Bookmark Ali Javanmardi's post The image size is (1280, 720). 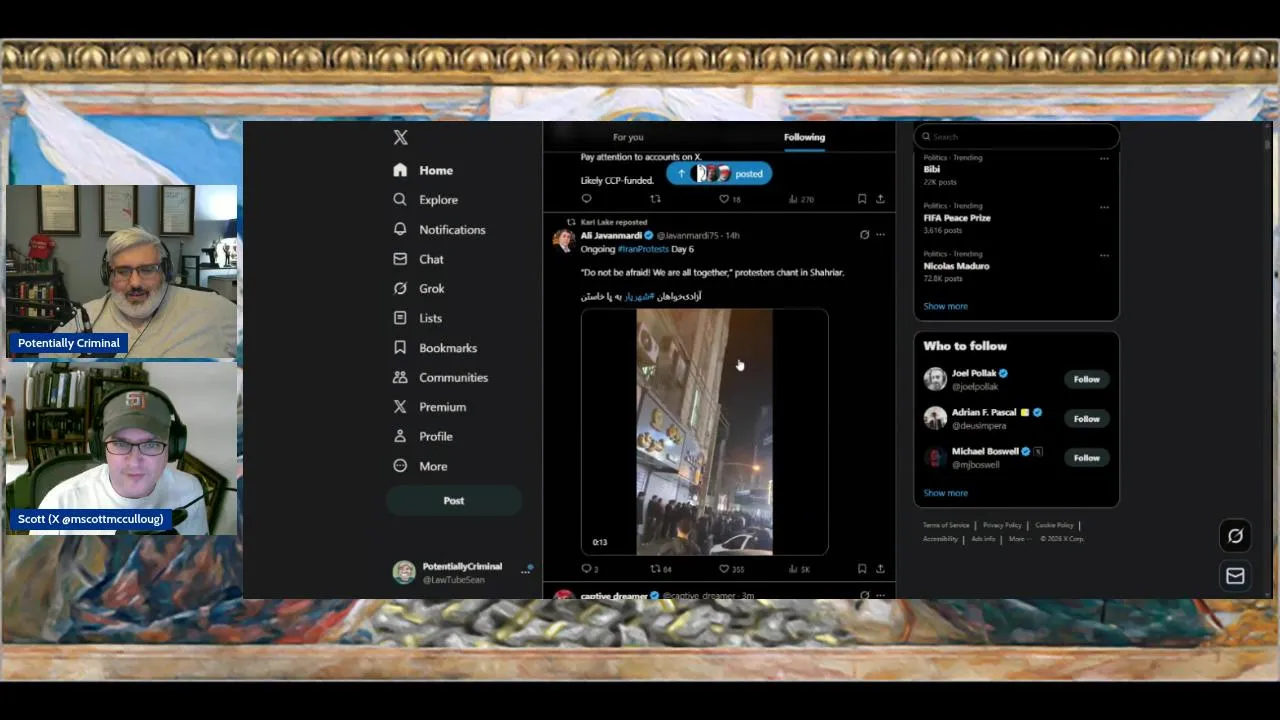click(x=861, y=569)
